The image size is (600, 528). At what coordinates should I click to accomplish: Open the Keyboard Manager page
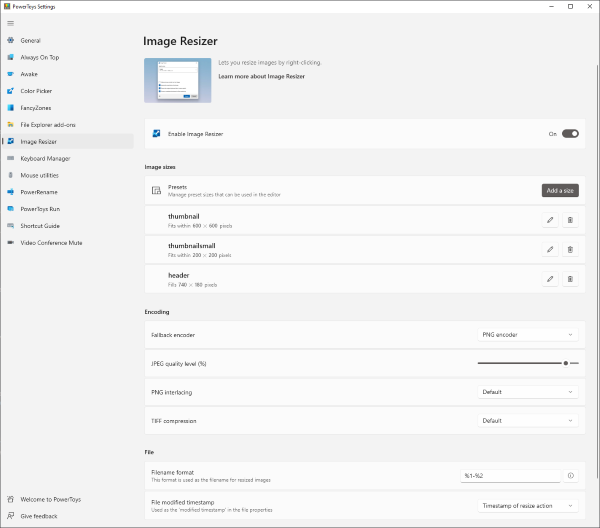tap(68, 158)
